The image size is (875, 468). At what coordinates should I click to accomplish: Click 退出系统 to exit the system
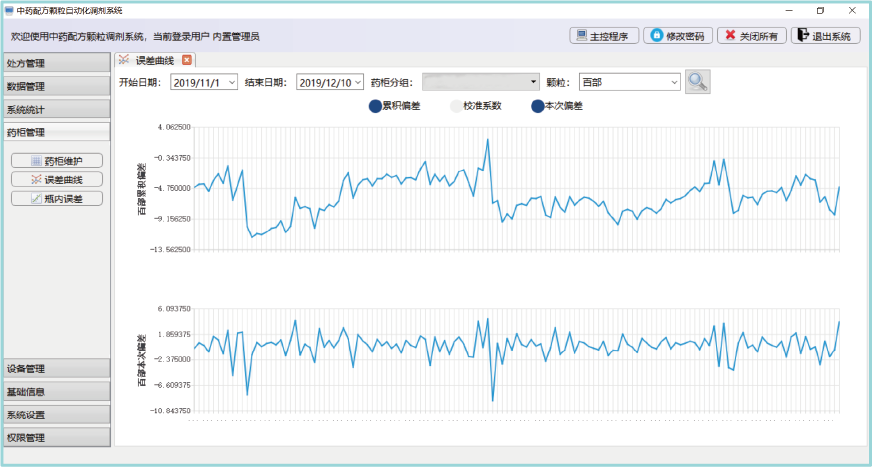tap(825, 36)
